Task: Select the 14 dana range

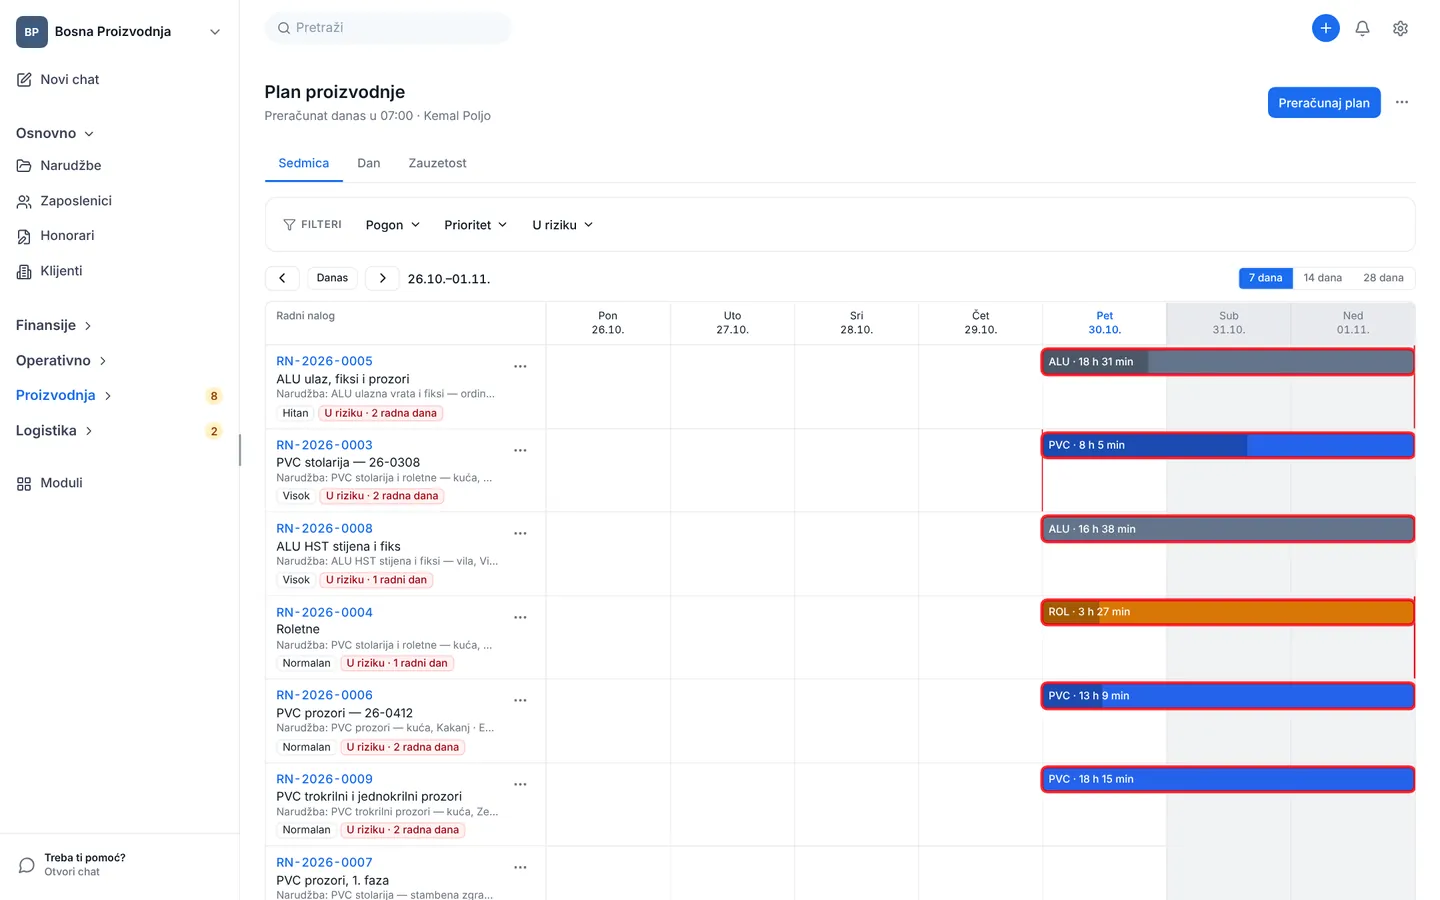Action: point(1322,278)
